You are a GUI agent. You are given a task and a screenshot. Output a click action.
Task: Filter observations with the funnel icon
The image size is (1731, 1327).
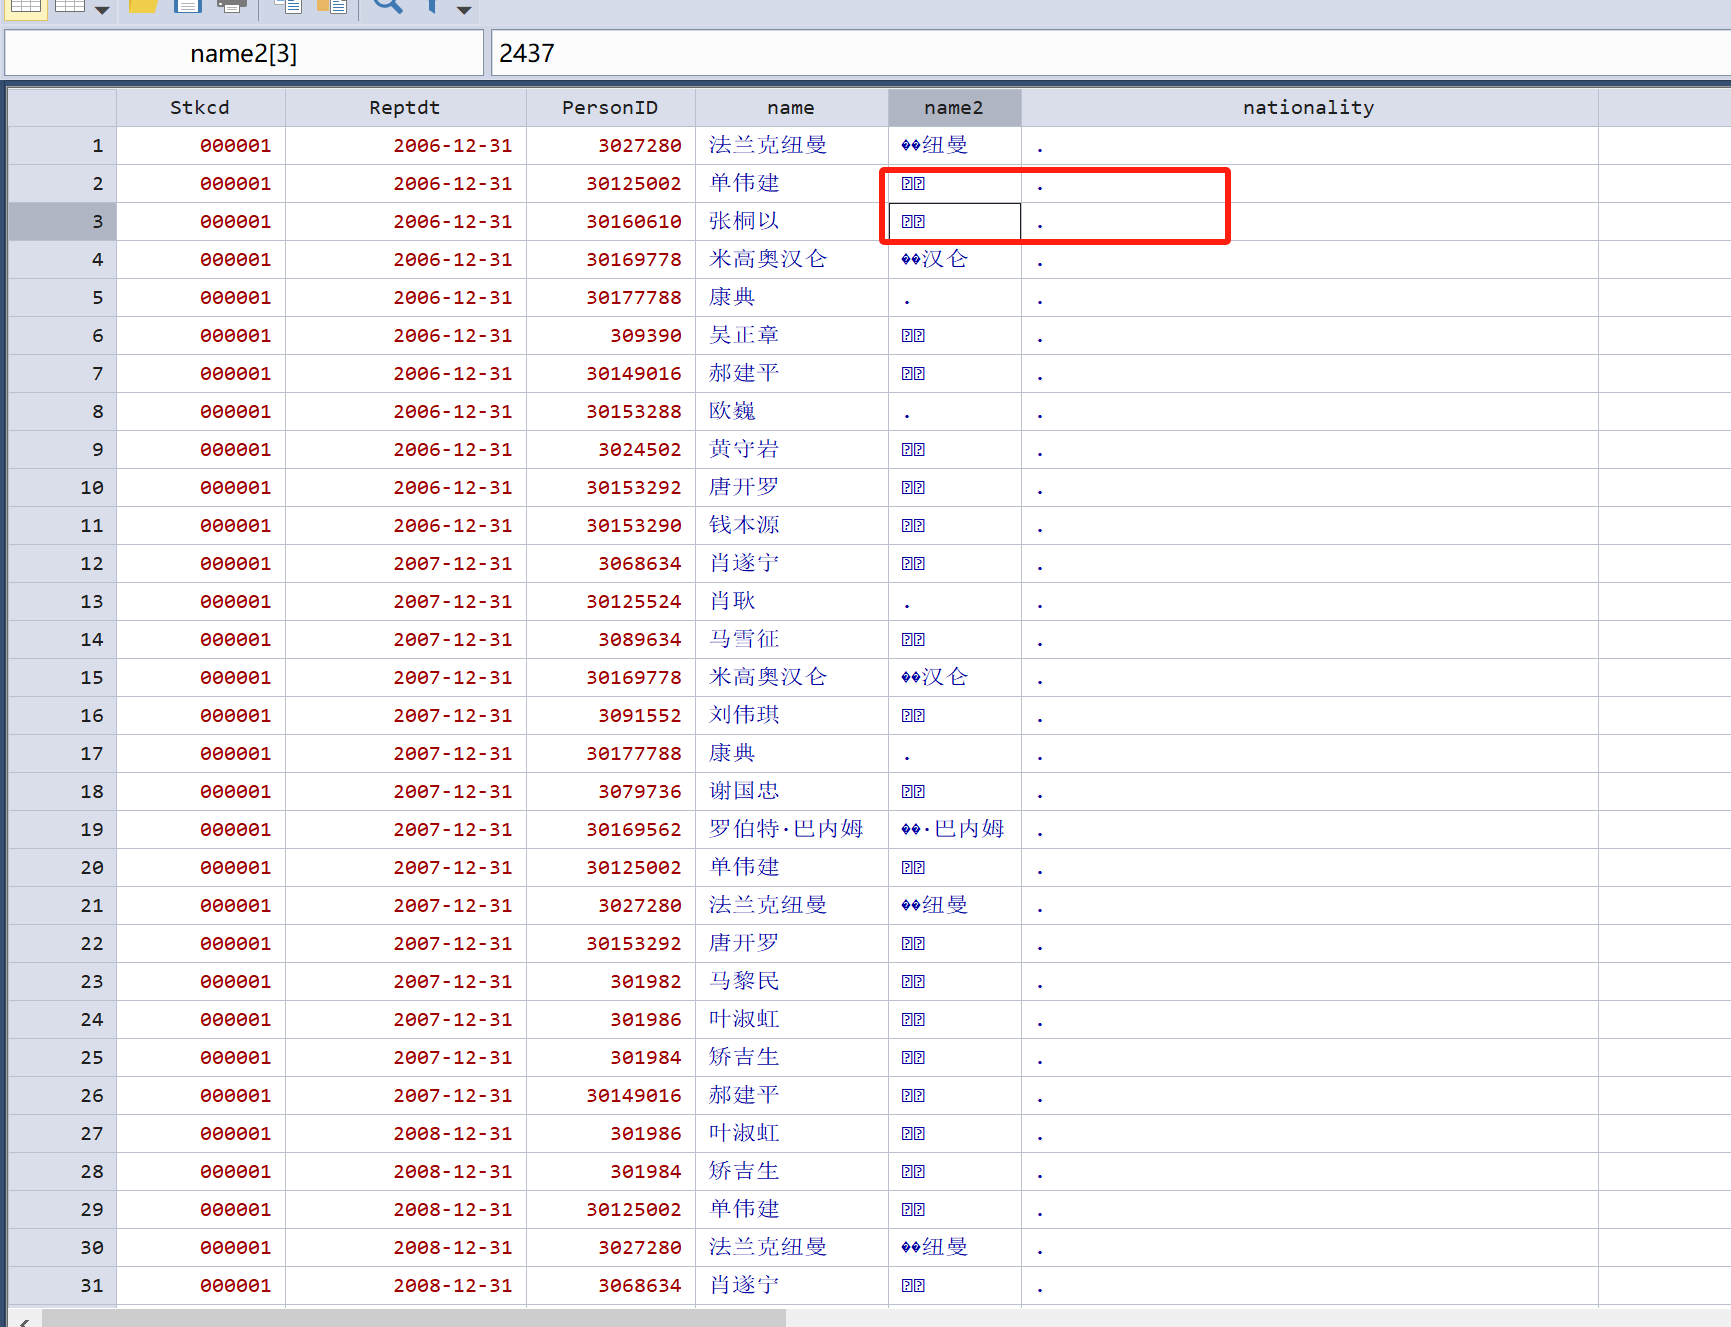tap(431, 6)
